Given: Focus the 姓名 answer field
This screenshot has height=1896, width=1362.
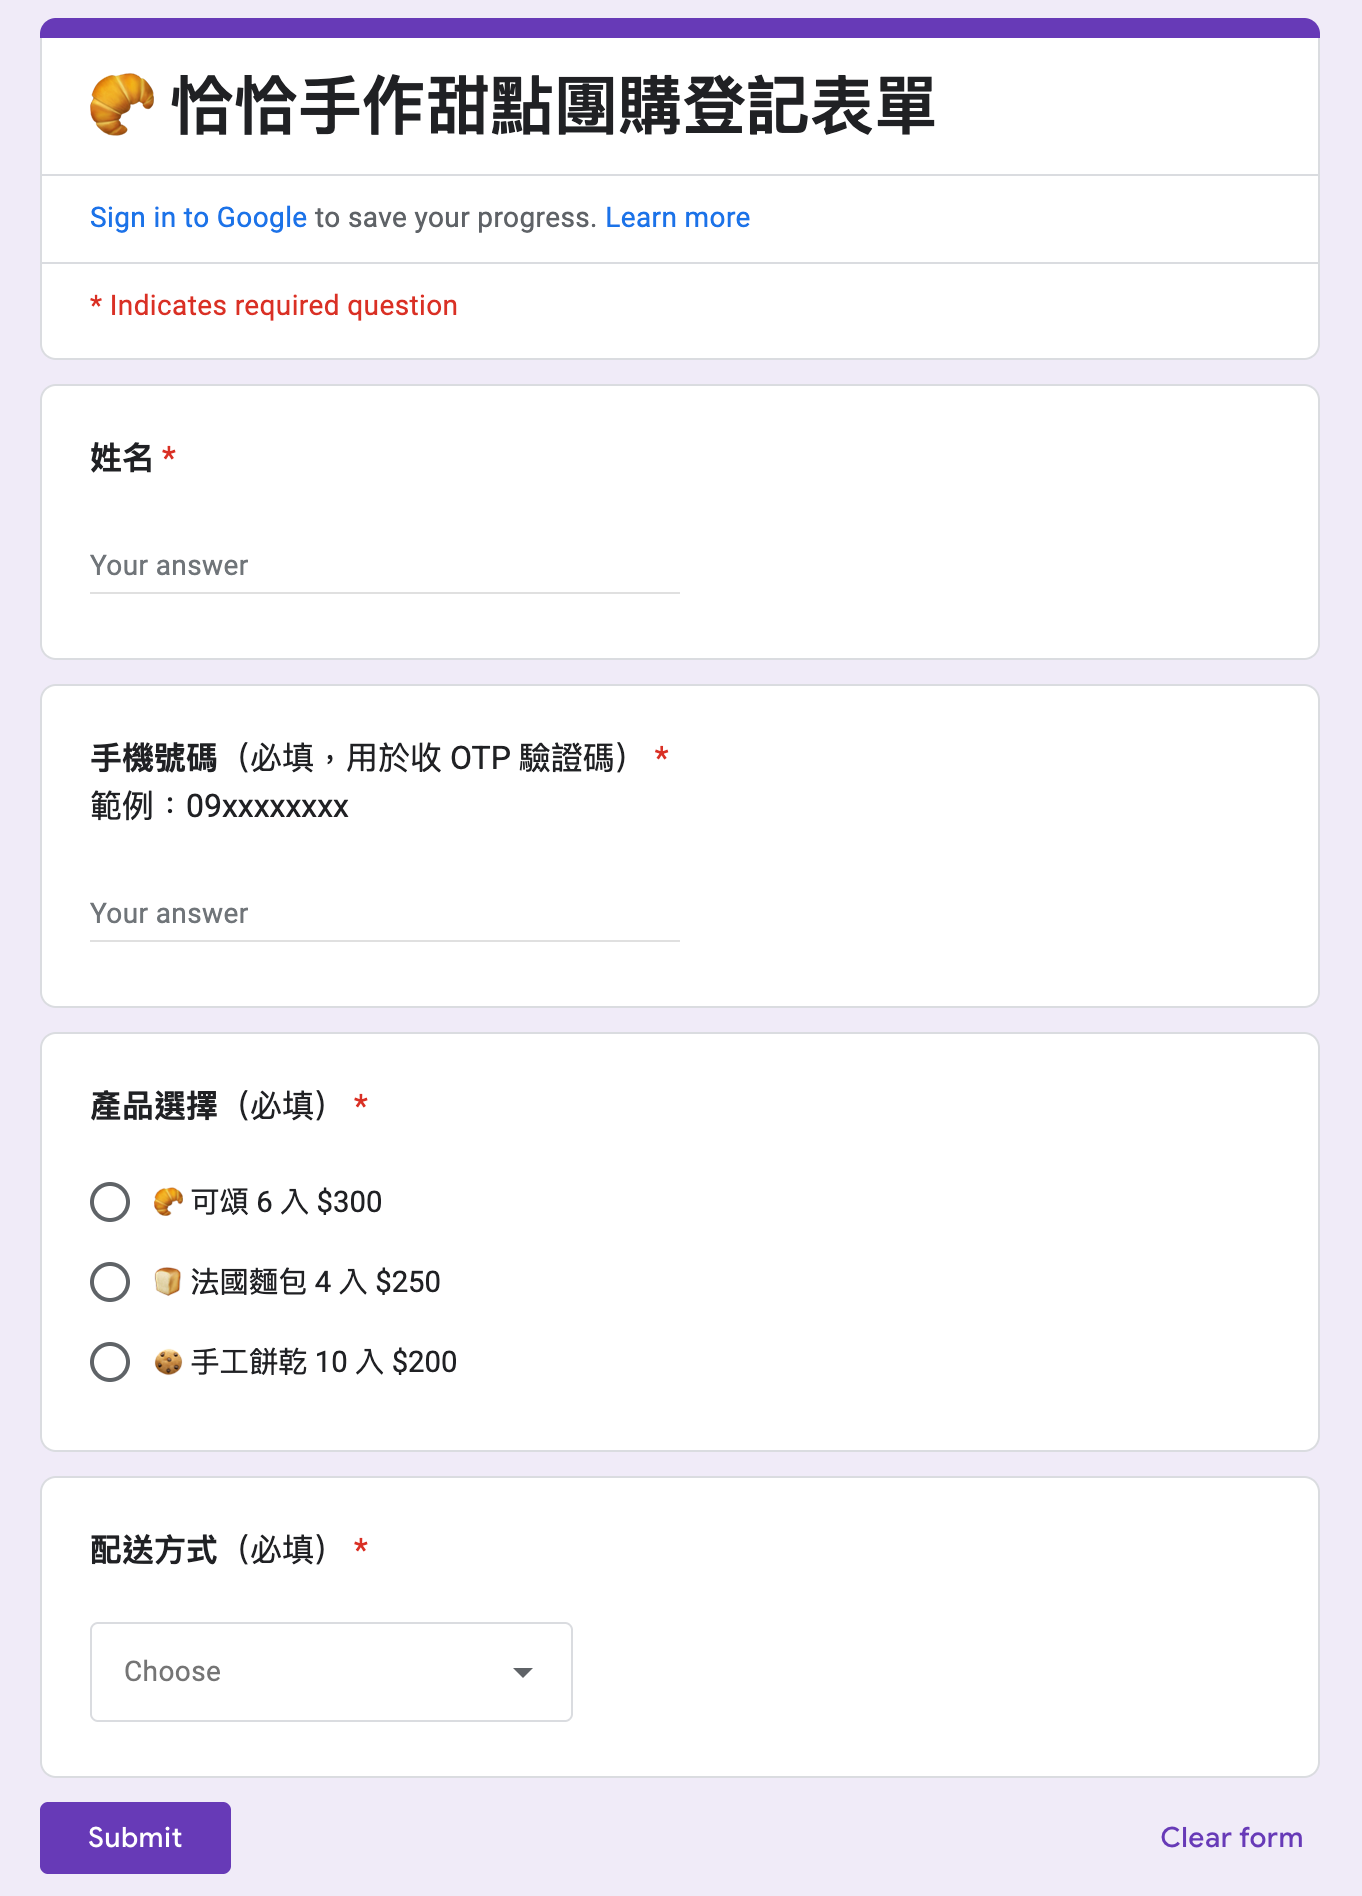Looking at the screenshot, I should pyautogui.click(x=385, y=566).
